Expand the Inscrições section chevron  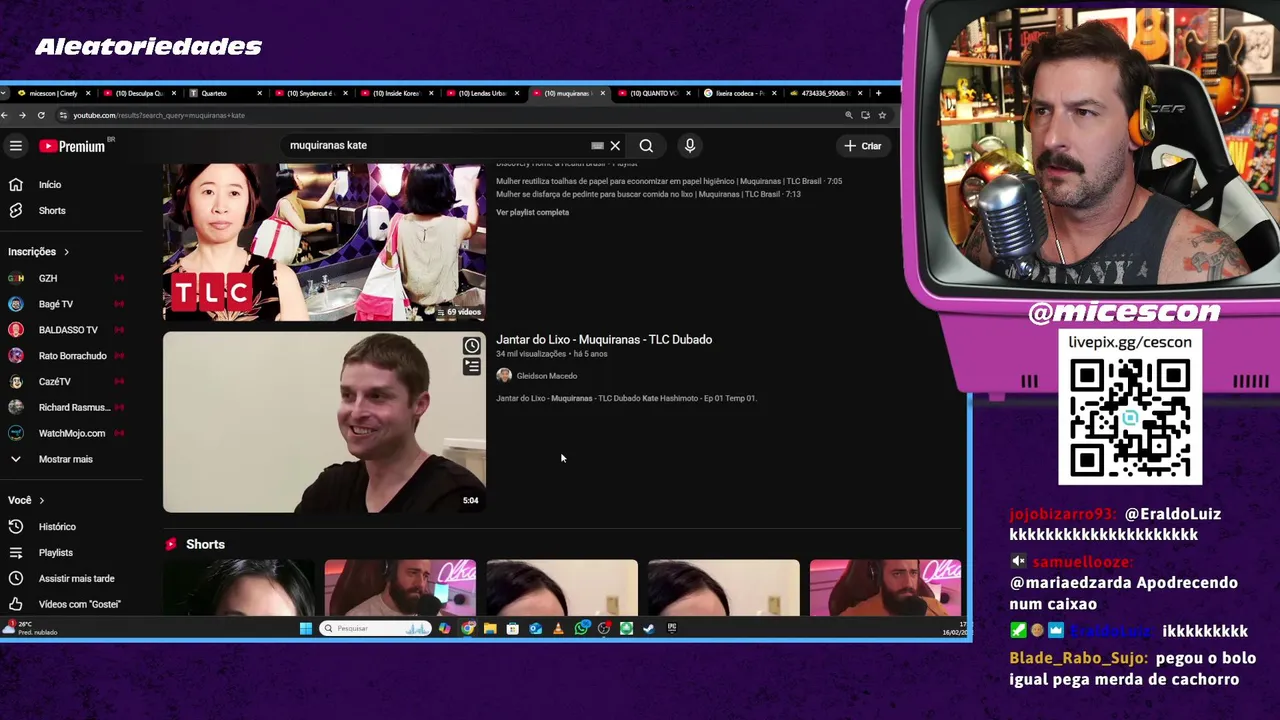66,252
